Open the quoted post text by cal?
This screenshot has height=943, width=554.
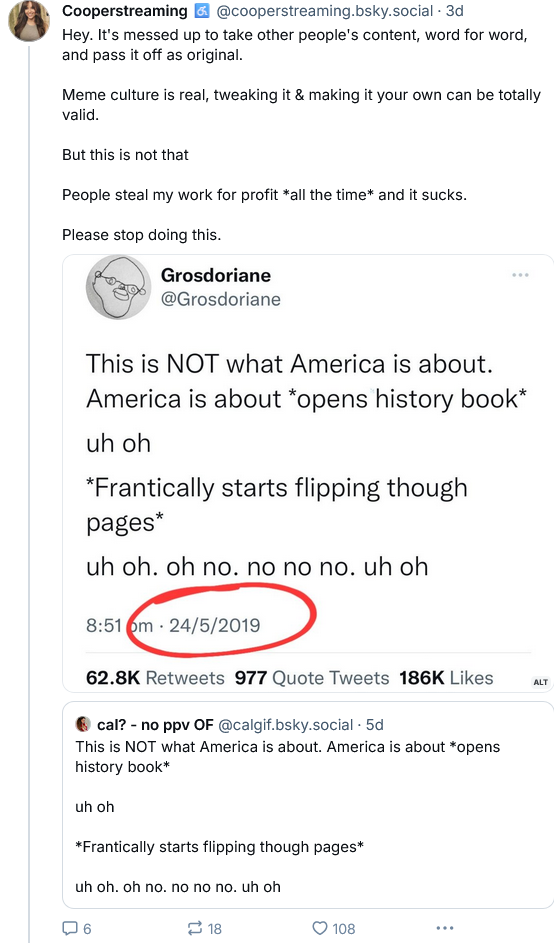pos(288,816)
